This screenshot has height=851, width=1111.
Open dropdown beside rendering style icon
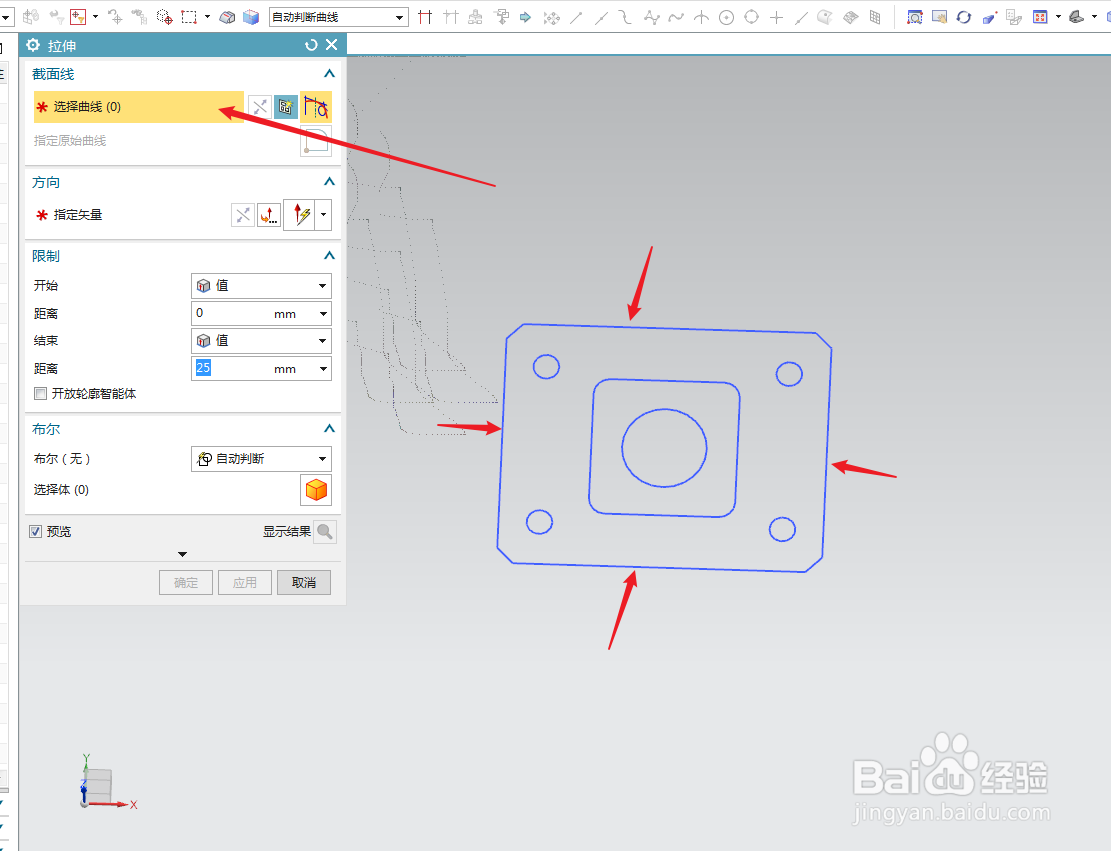(1095, 17)
